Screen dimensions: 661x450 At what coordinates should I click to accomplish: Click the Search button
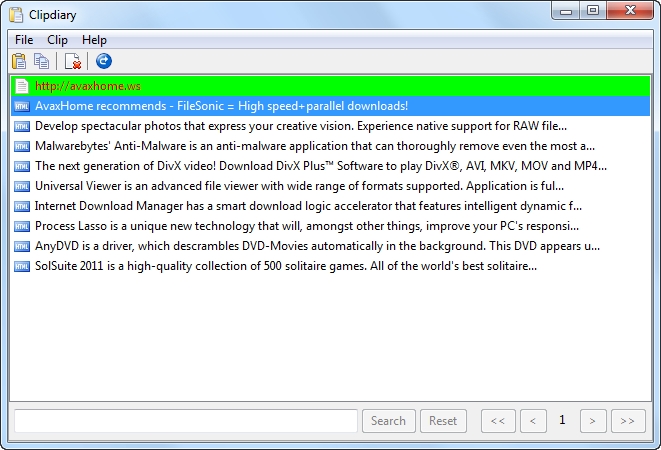point(388,421)
